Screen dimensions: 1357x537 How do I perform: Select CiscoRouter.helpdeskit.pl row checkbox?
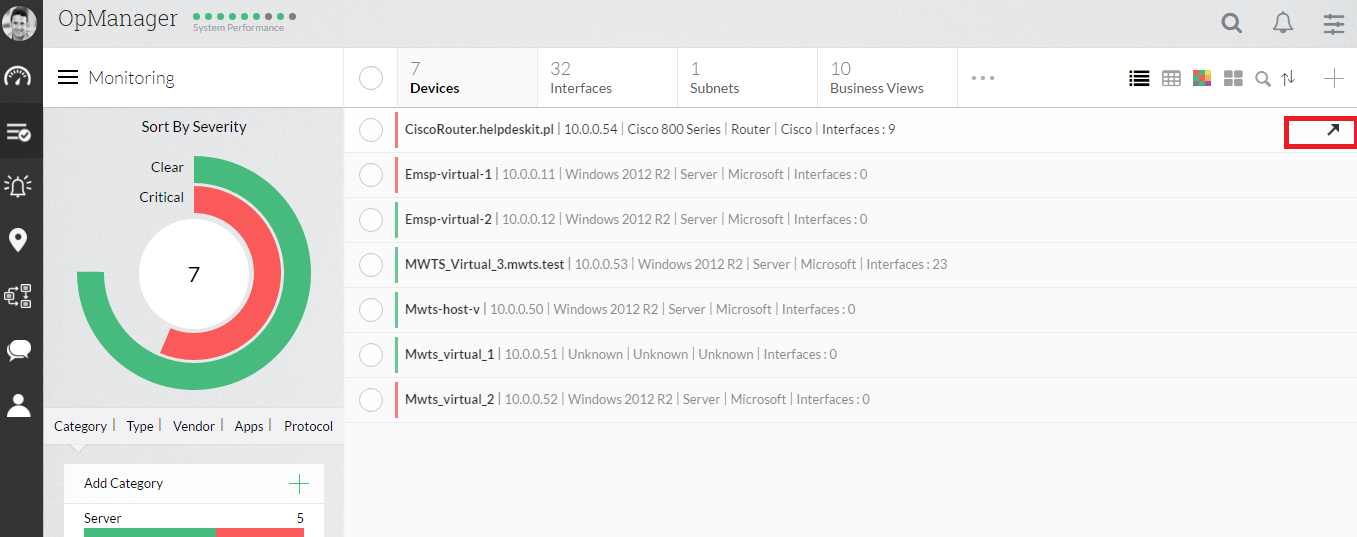(x=371, y=130)
